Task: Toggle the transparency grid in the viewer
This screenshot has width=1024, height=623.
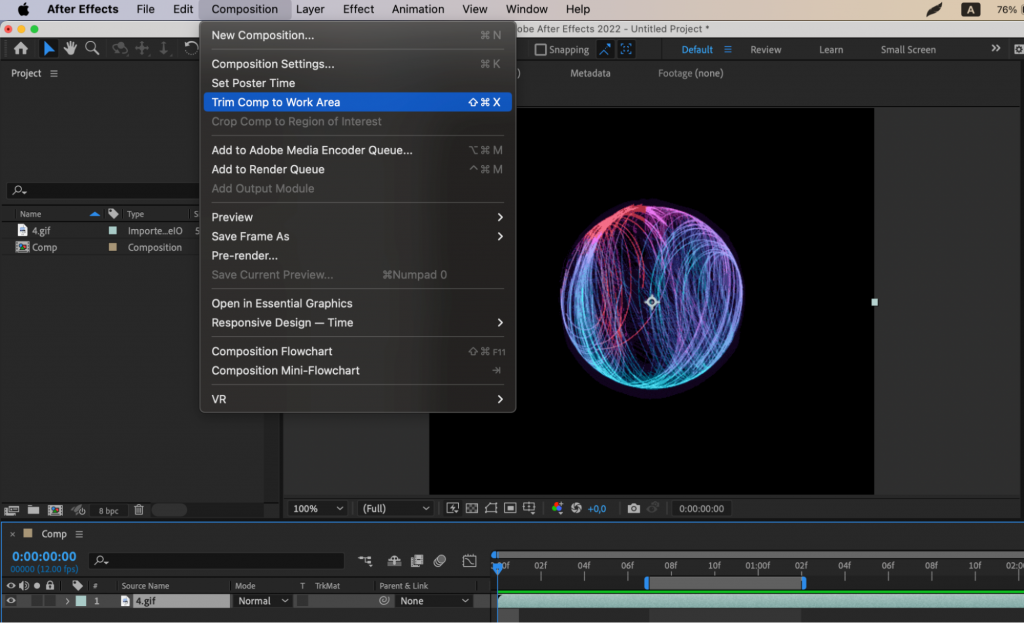Action: (472, 508)
